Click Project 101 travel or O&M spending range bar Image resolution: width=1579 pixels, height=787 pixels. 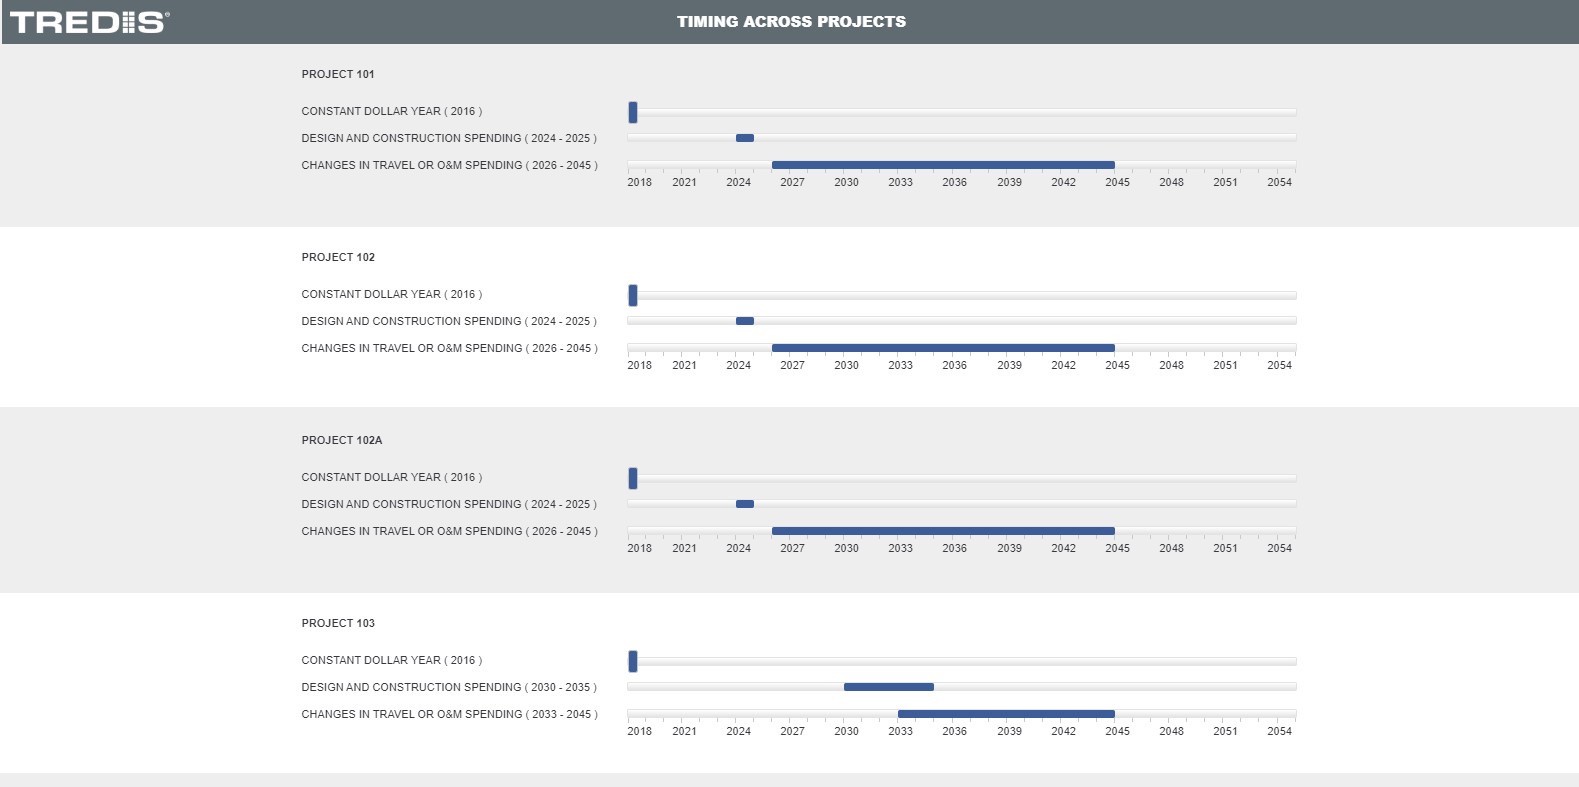[942, 165]
